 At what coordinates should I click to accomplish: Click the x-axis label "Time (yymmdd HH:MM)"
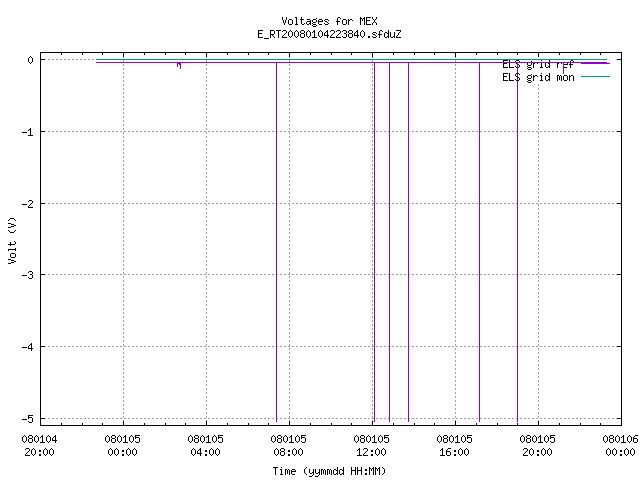point(329,471)
